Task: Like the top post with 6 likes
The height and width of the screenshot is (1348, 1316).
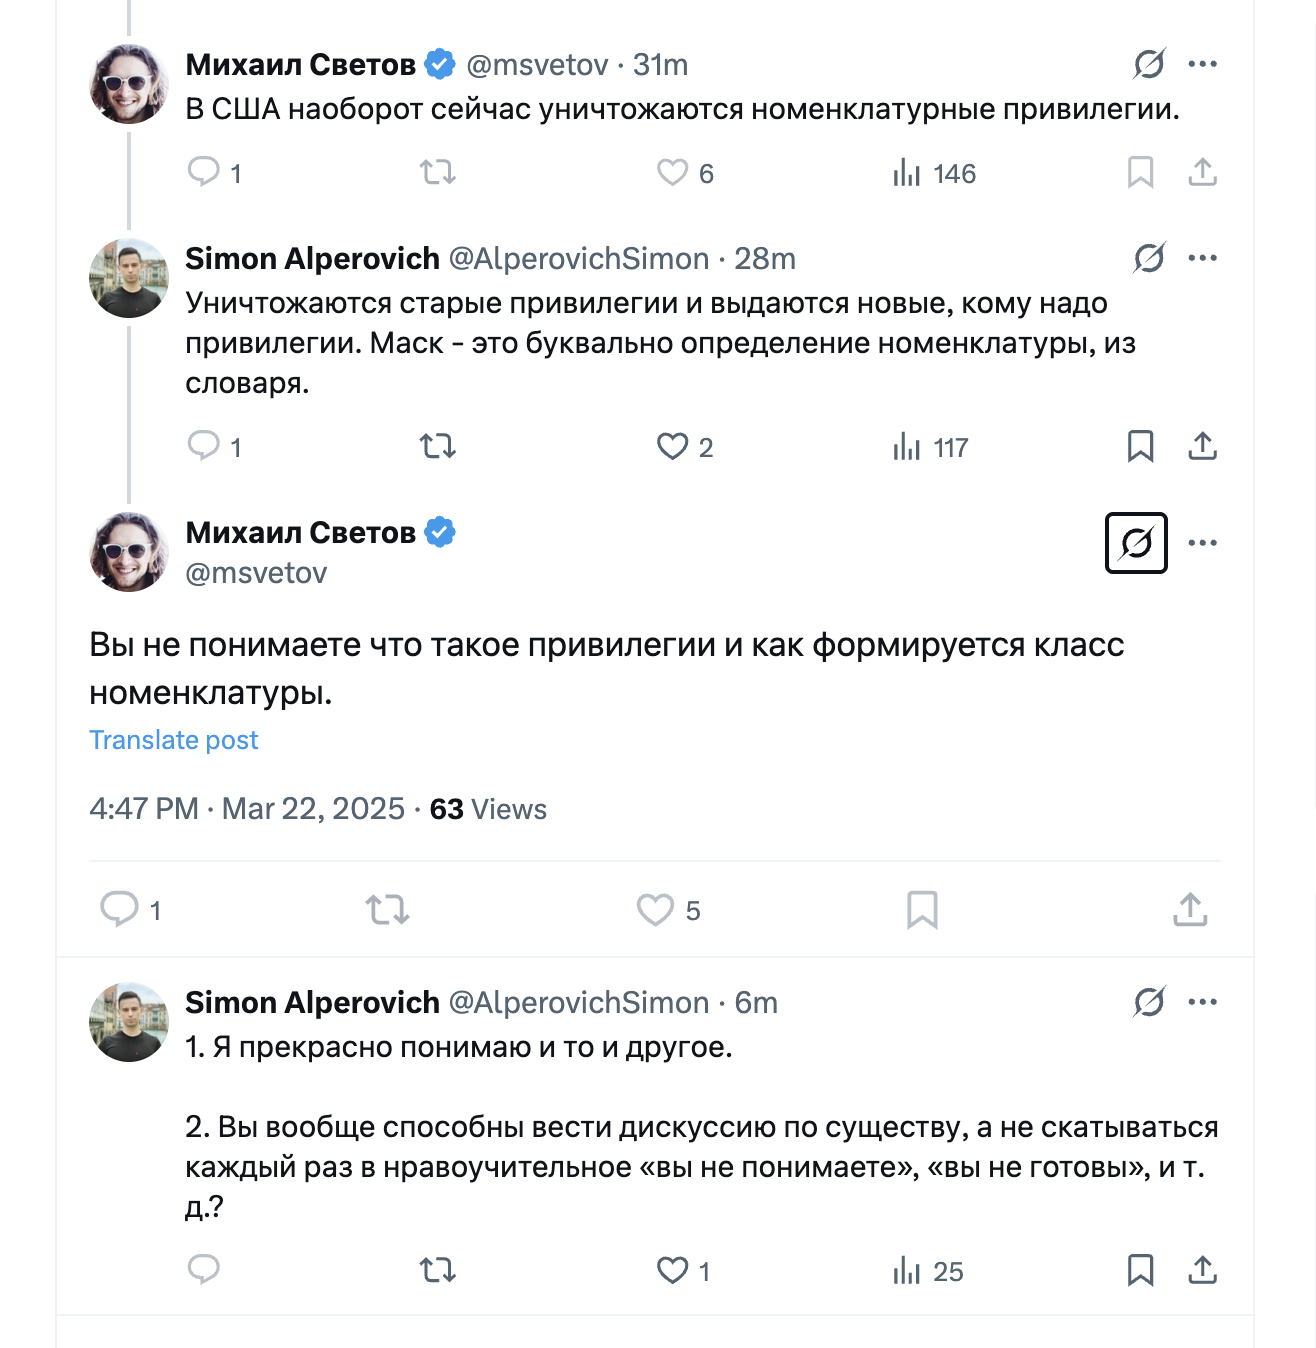Action: [x=673, y=173]
